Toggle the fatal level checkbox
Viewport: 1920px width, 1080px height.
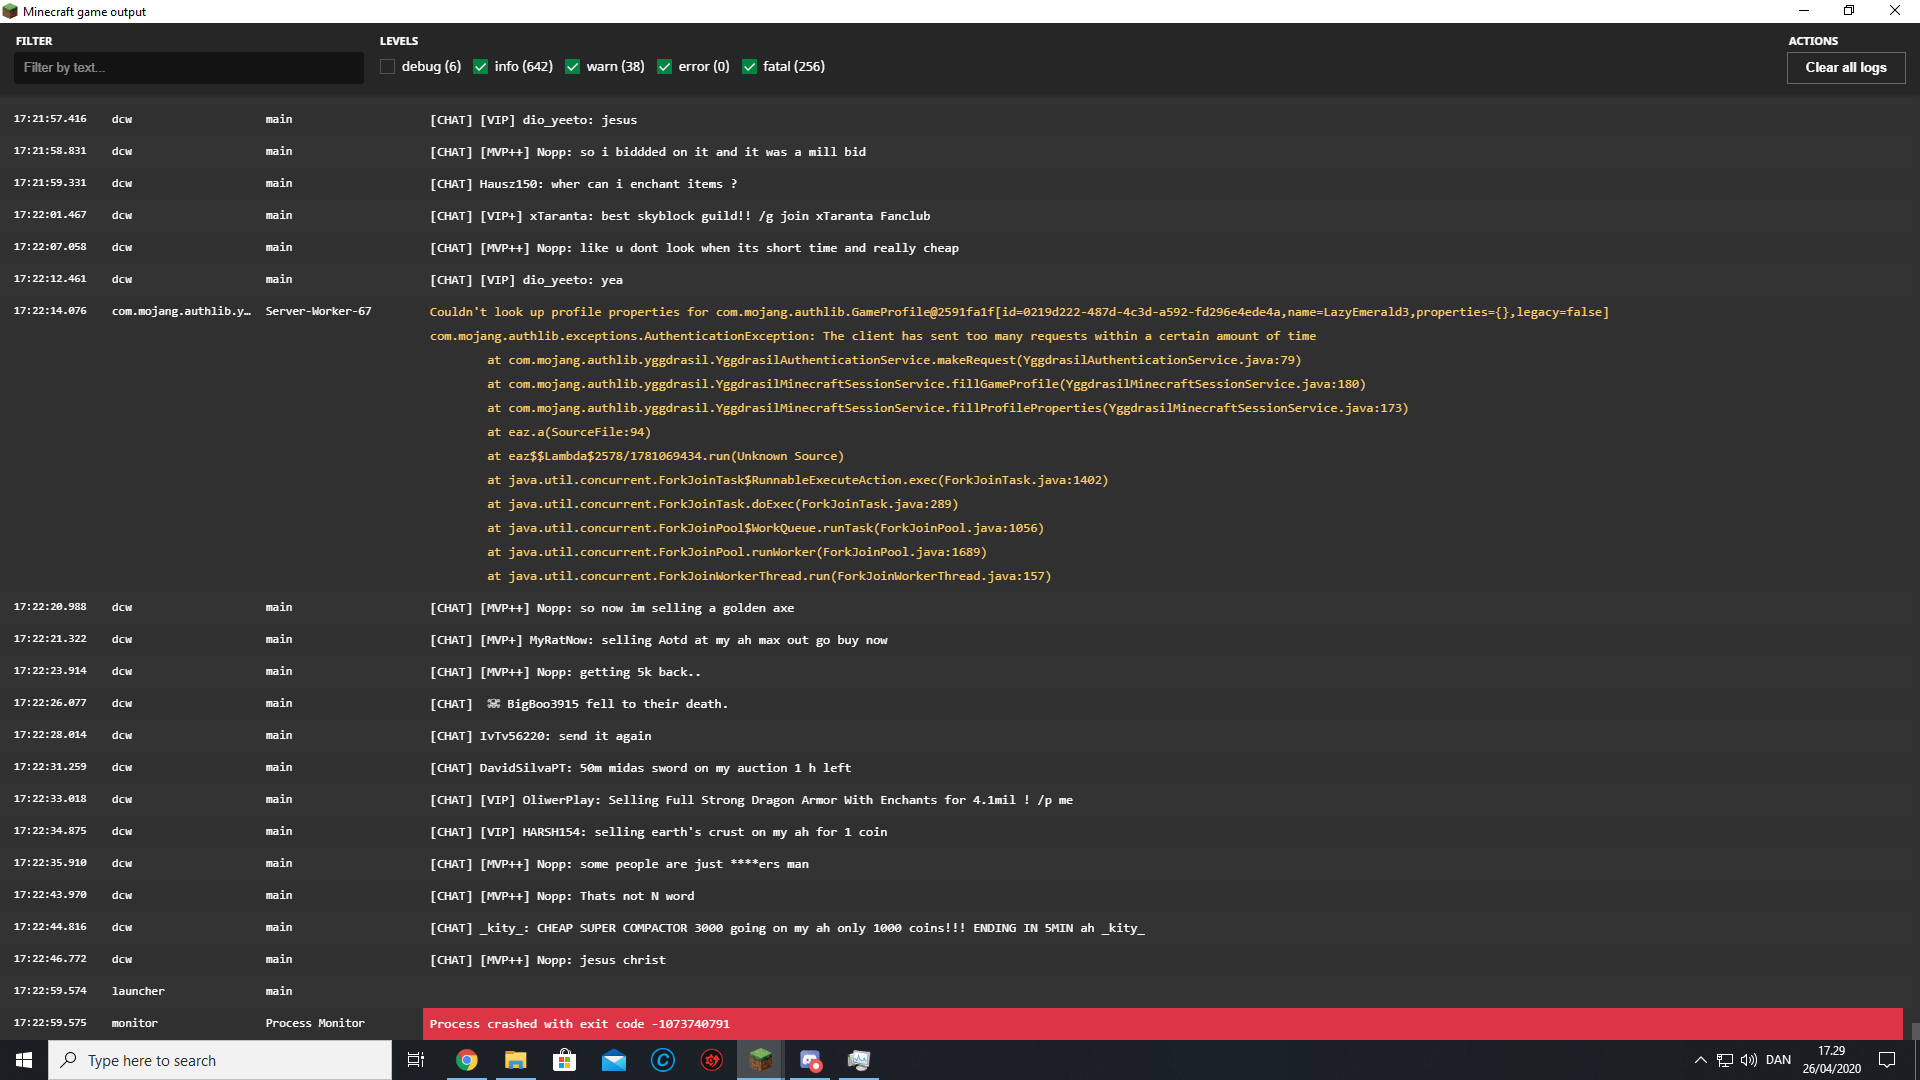[x=749, y=67]
